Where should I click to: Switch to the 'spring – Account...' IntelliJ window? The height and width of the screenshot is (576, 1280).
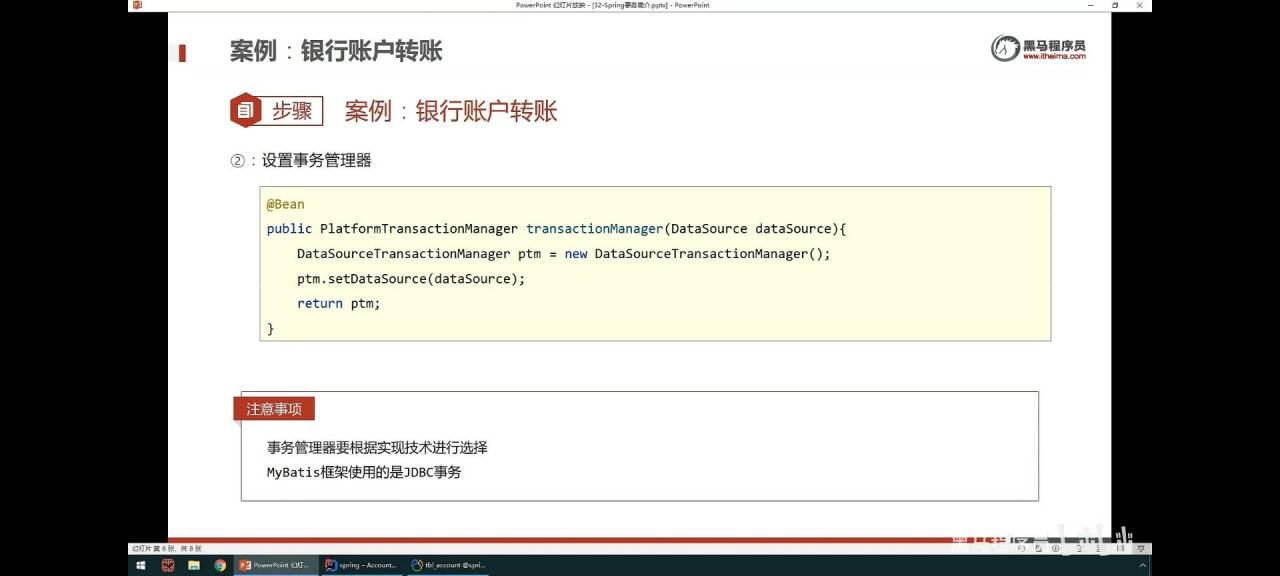pos(362,565)
